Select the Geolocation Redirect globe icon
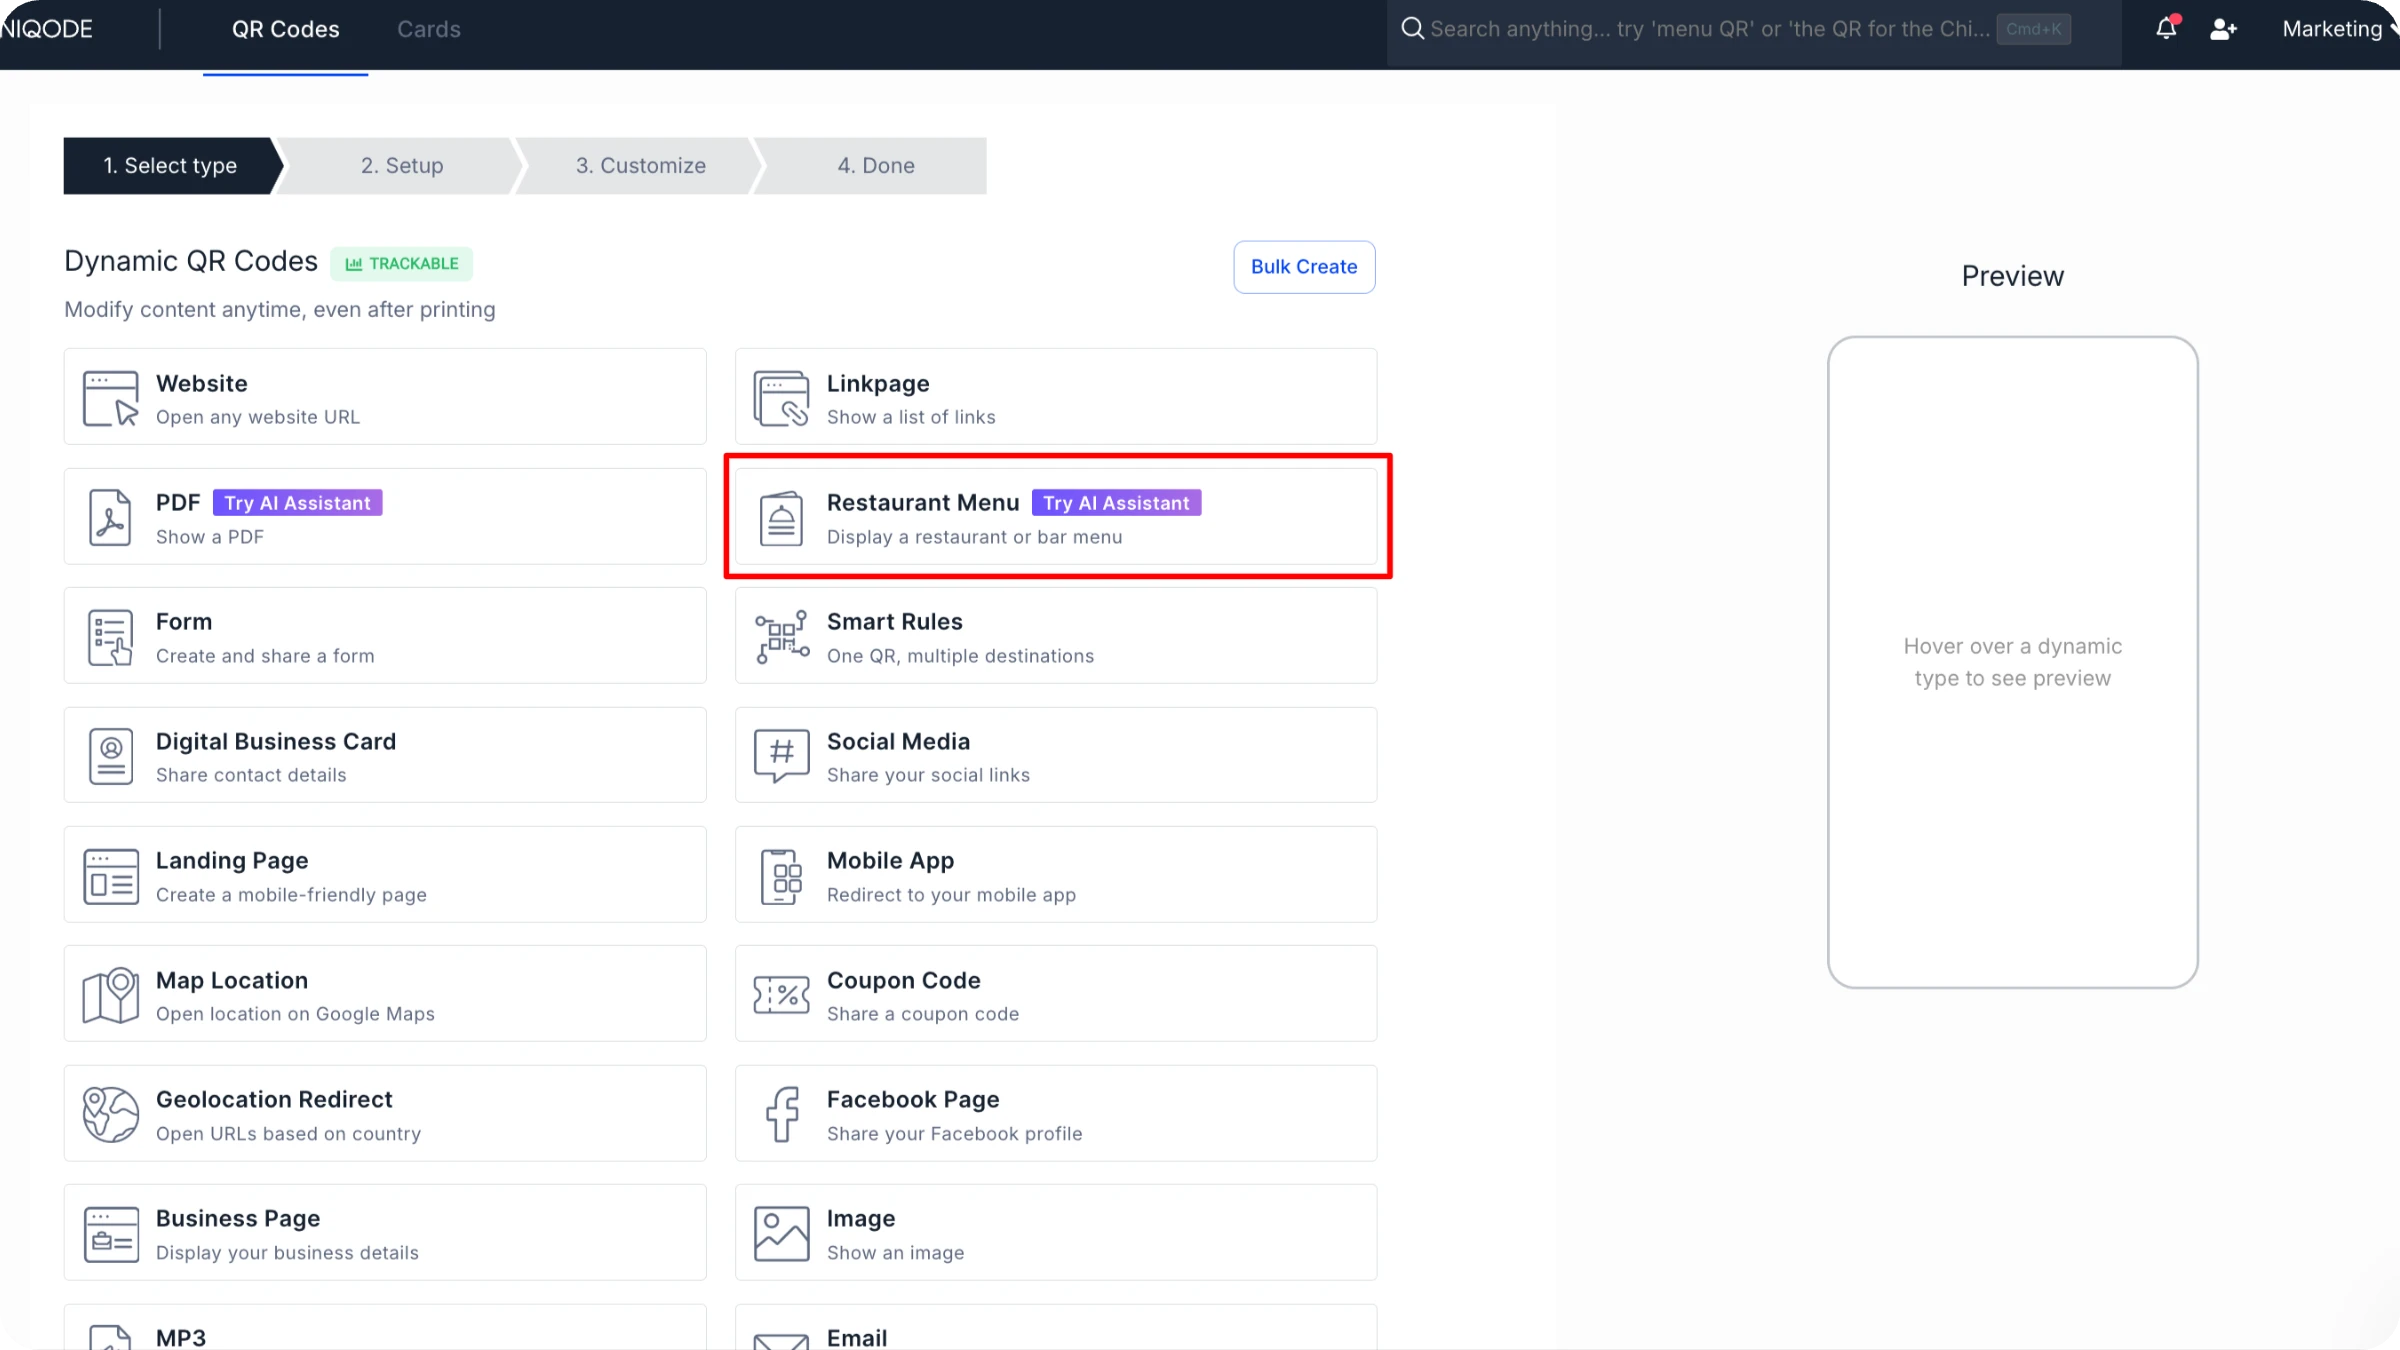Viewport: 2400px width, 1350px height. [111, 1114]
